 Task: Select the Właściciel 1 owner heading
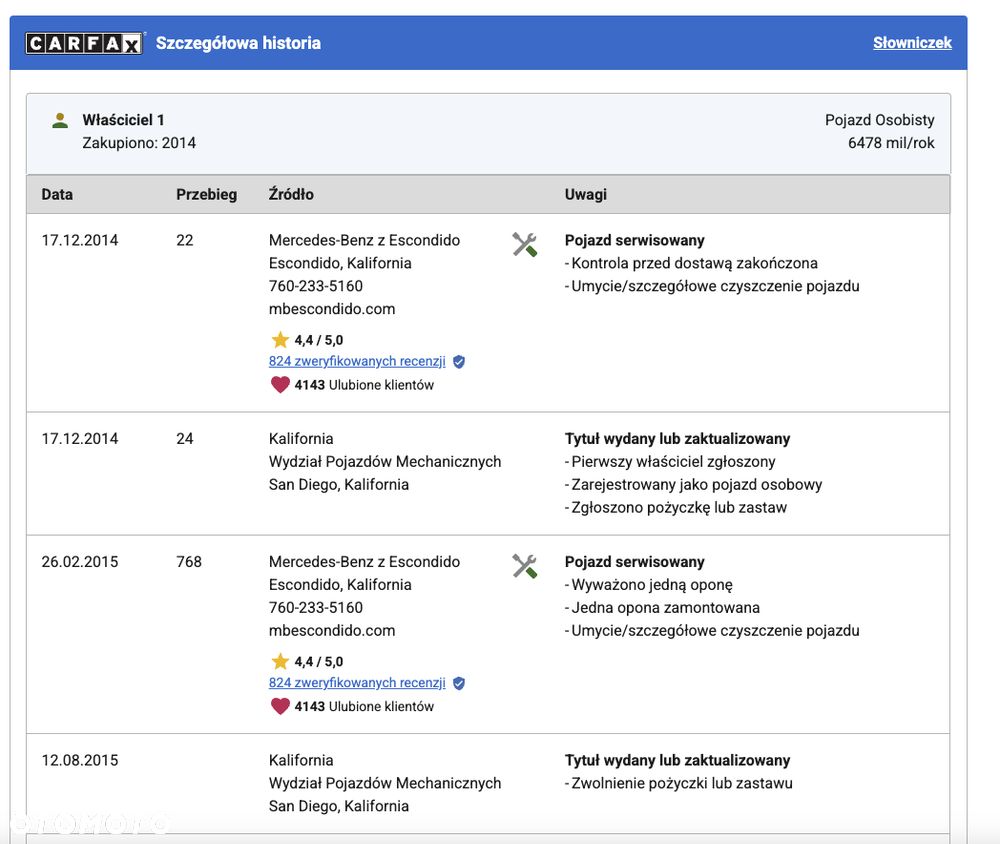click(123, 120)
